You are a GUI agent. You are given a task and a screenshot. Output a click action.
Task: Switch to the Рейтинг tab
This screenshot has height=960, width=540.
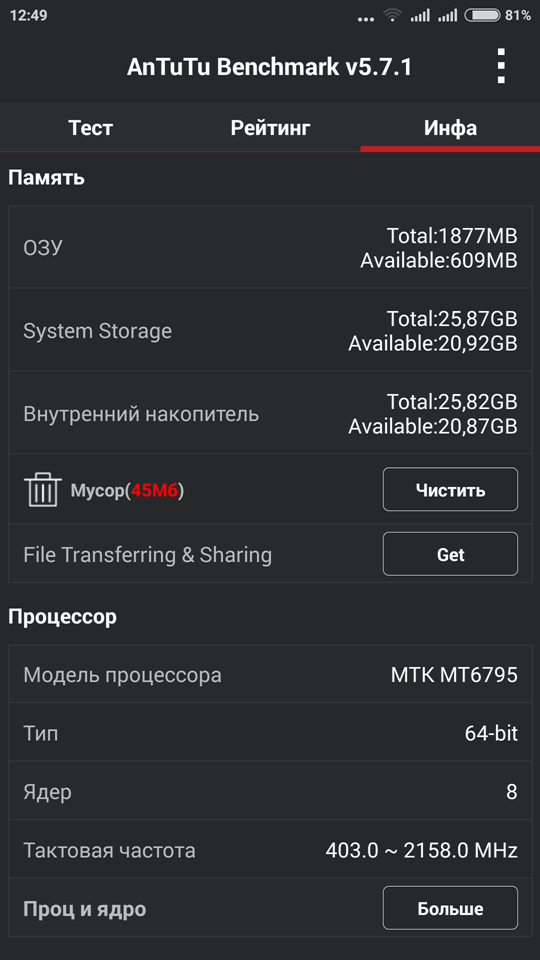[271, 128]
